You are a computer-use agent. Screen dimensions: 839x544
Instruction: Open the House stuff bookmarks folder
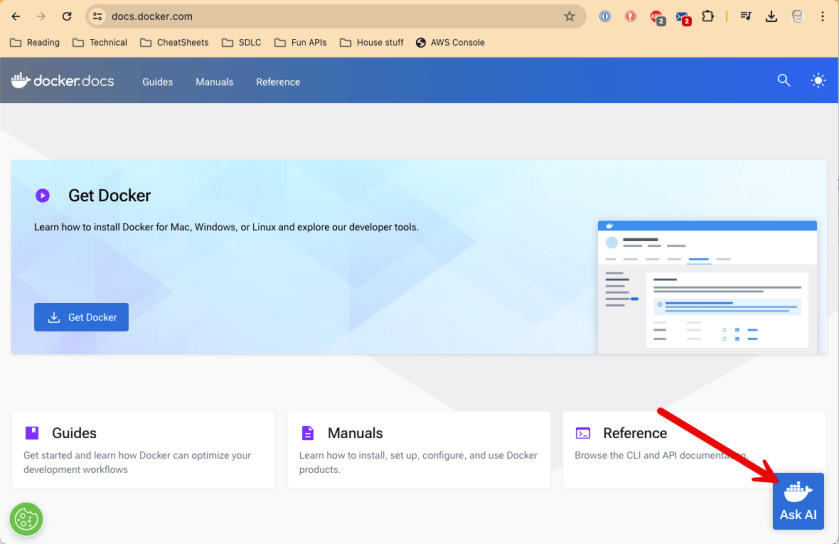click(x=372, y=42)
